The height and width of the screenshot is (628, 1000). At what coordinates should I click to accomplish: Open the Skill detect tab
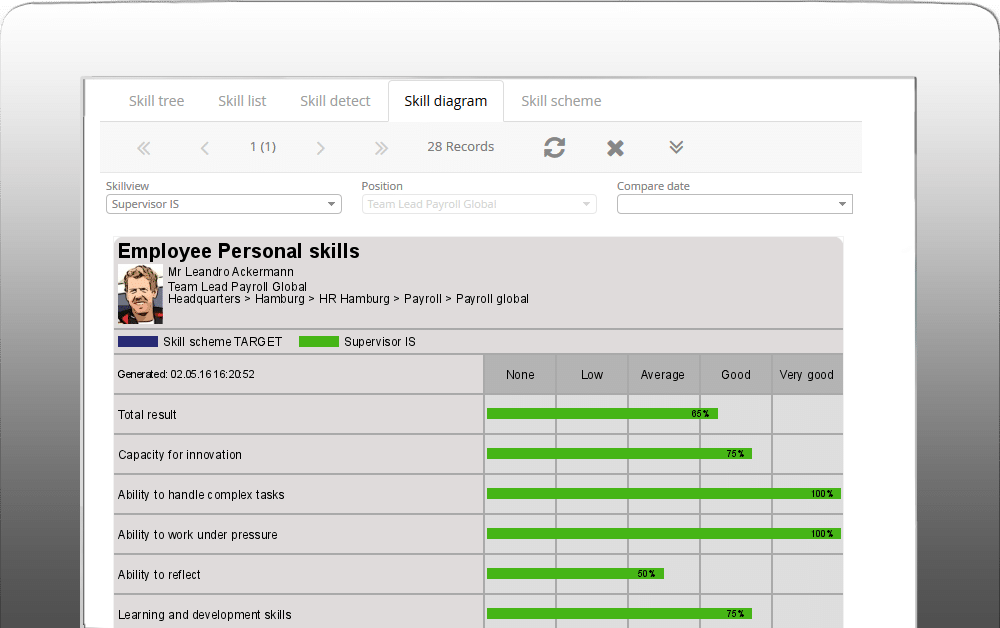click(335, 101)
